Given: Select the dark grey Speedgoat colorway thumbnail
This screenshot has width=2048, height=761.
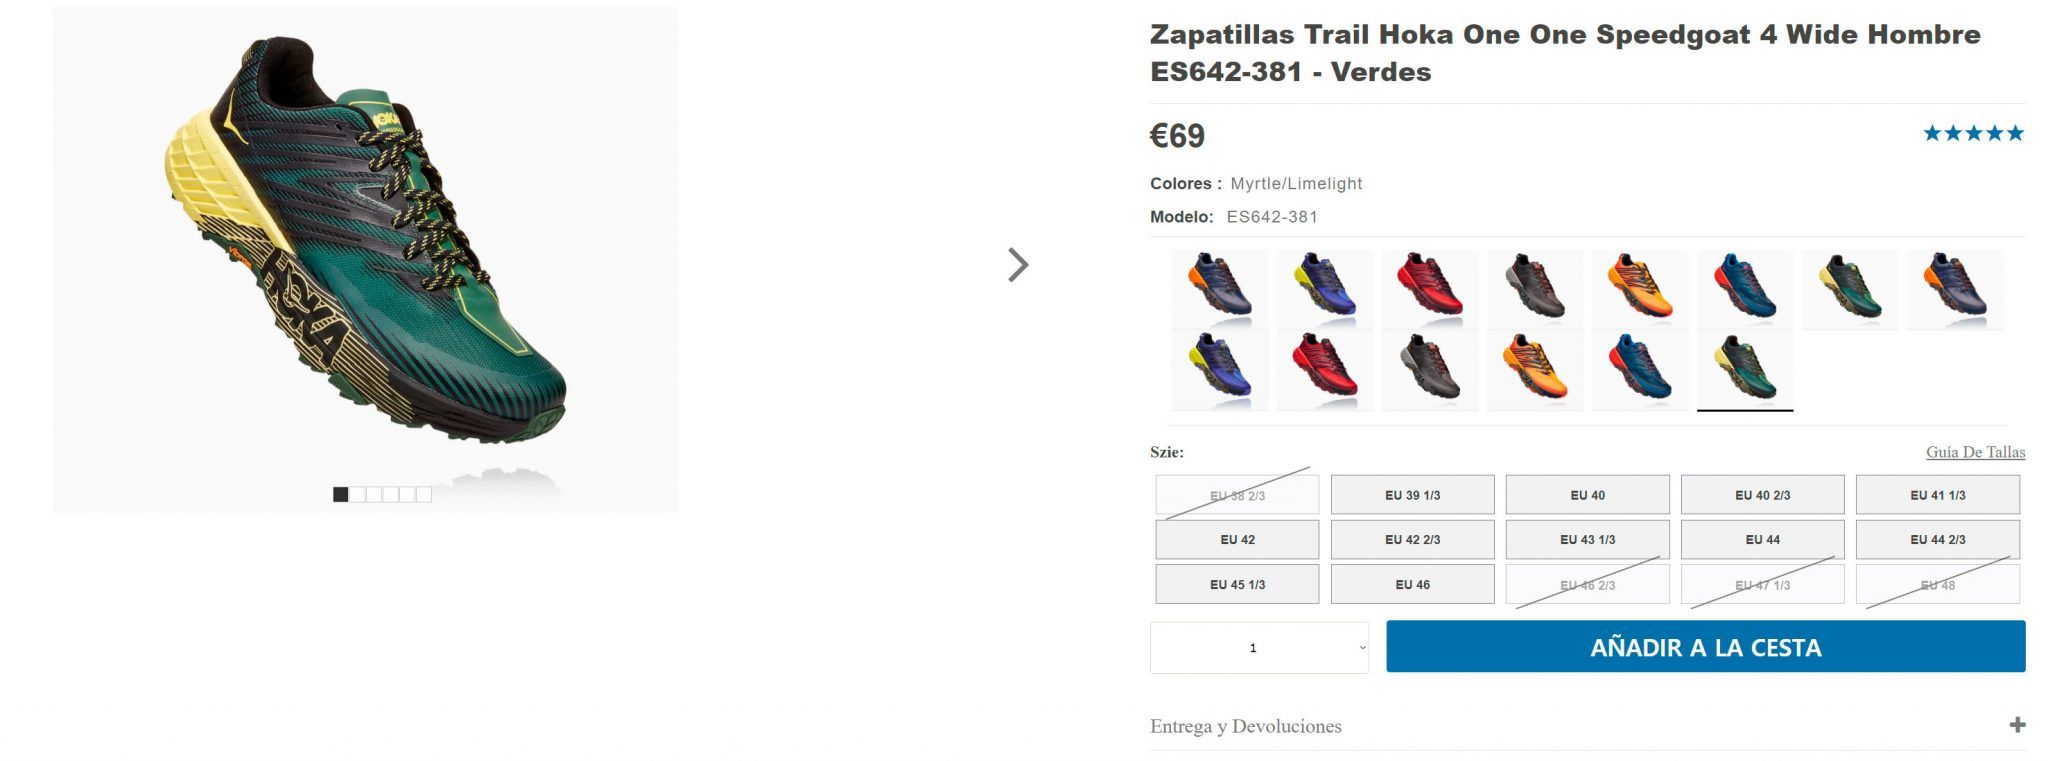Looking at the screenshot, I should pos(1537,292).
